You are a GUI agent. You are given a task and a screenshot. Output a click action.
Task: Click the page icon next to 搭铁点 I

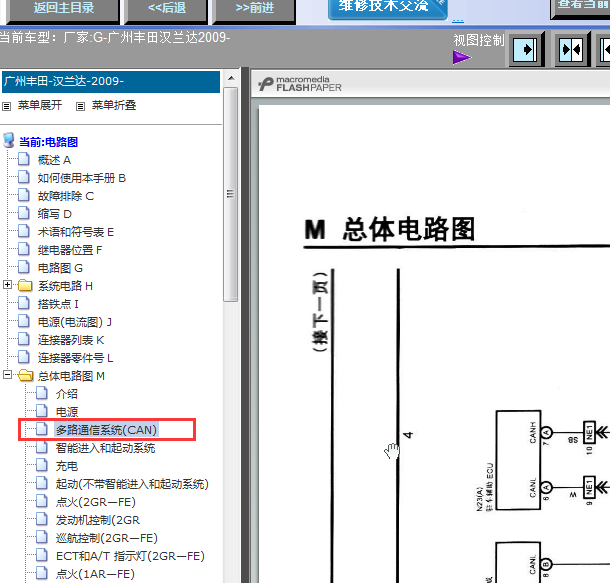coord(24,303)
